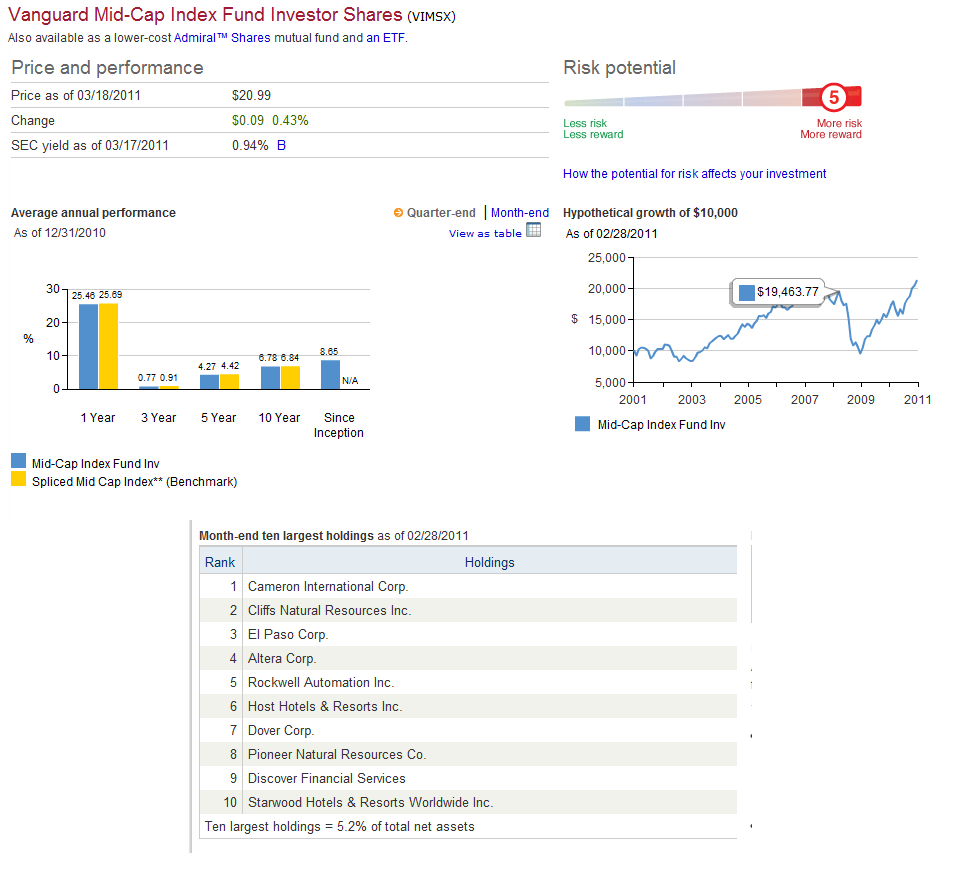The height and width of the screenshot is (876, 979).
Task: Click the risk level 5 circle indicator
Action: tap(834, 97)
